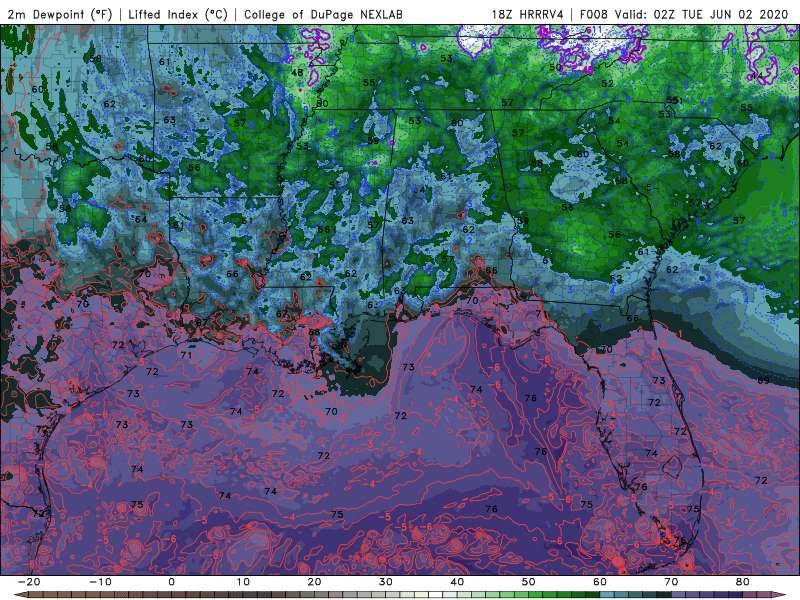
Task: Click the '2m Dewpoint (°F)' title label
Action: coord(60,14)
